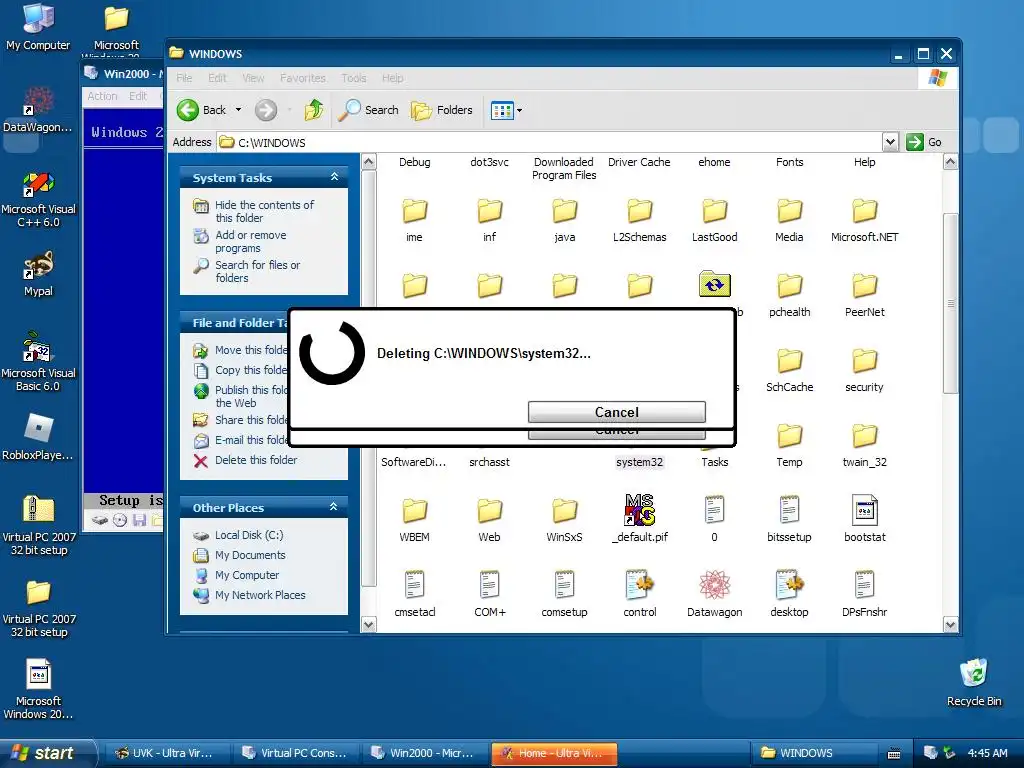
Task: Click Hide the contents of this folder
Action: 264,211
